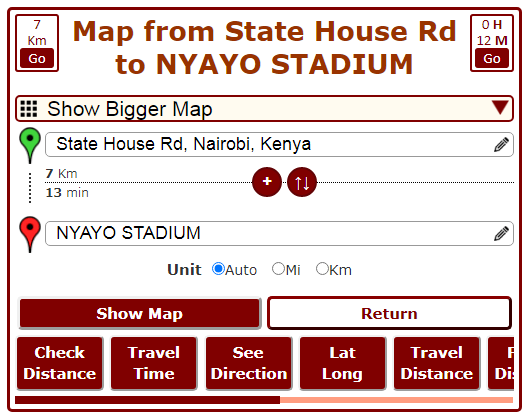The image size is (531, 417).
Task: Click the Go button under 7 Km
Action: click(x=37, y=59)
